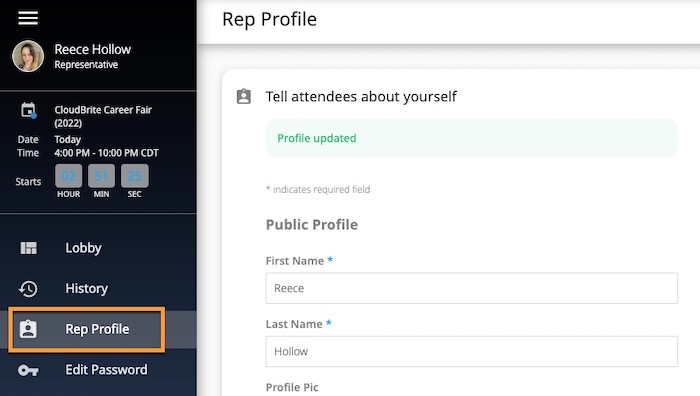Click the countdown hour box

[69, 176]
